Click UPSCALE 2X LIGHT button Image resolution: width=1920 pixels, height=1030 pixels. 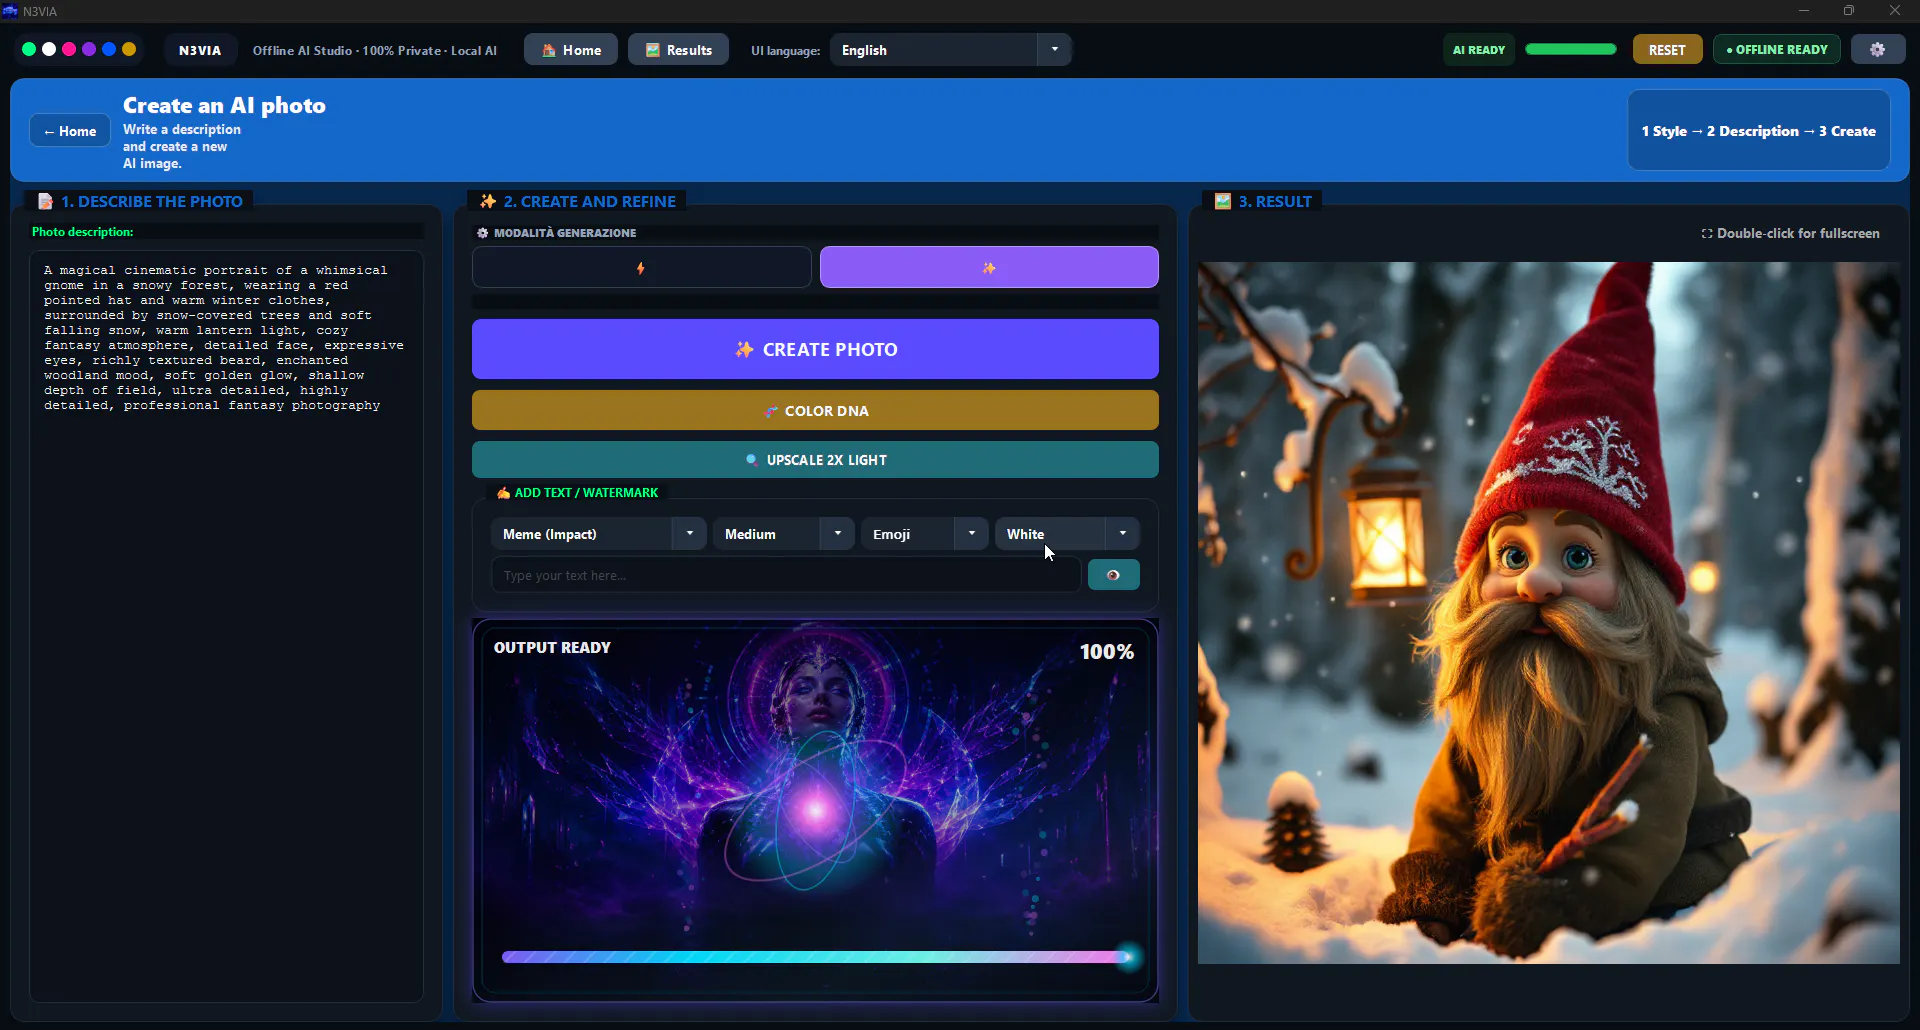(x=815, y=460)
